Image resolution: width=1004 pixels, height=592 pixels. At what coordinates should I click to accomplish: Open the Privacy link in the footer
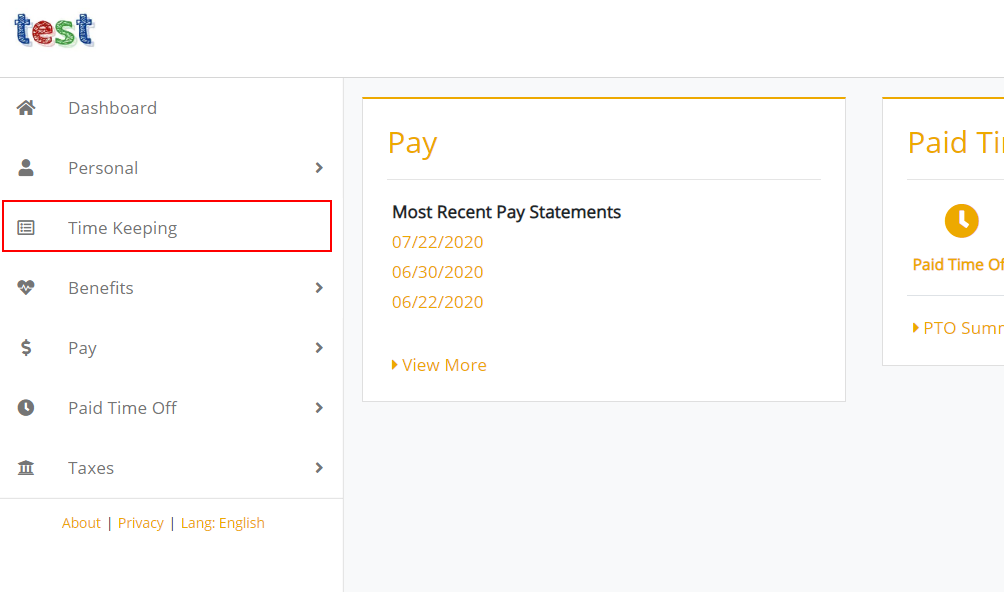140,523
